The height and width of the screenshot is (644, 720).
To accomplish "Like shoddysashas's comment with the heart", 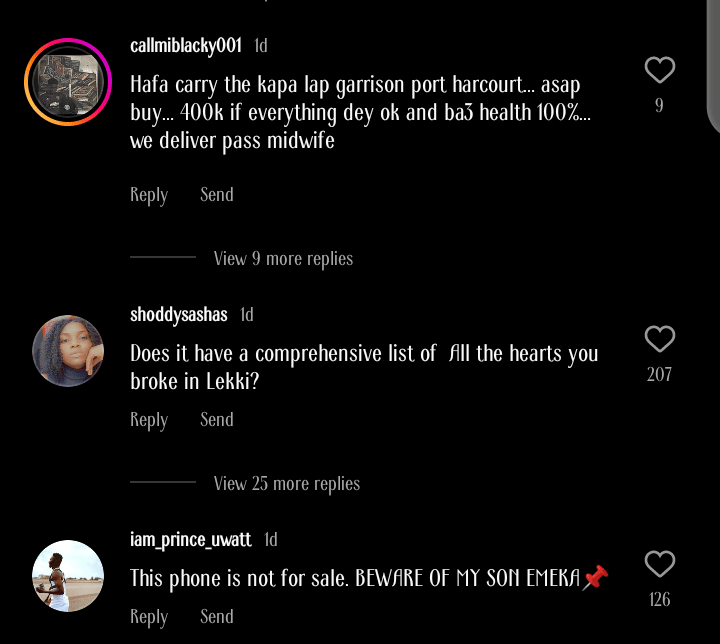I will 659,340.
